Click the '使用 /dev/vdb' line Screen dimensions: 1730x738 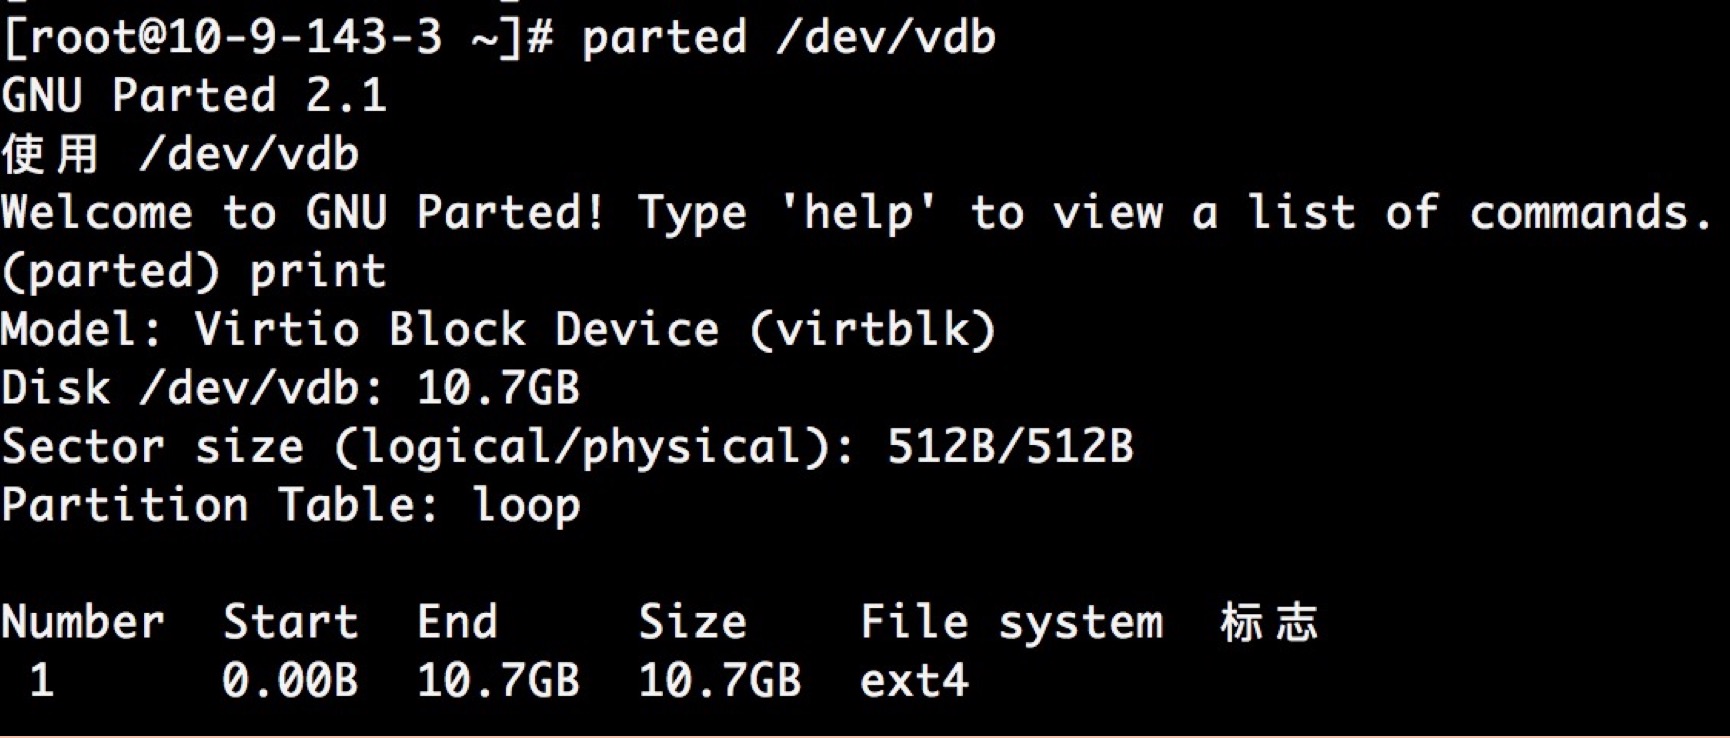coord(180,155)
